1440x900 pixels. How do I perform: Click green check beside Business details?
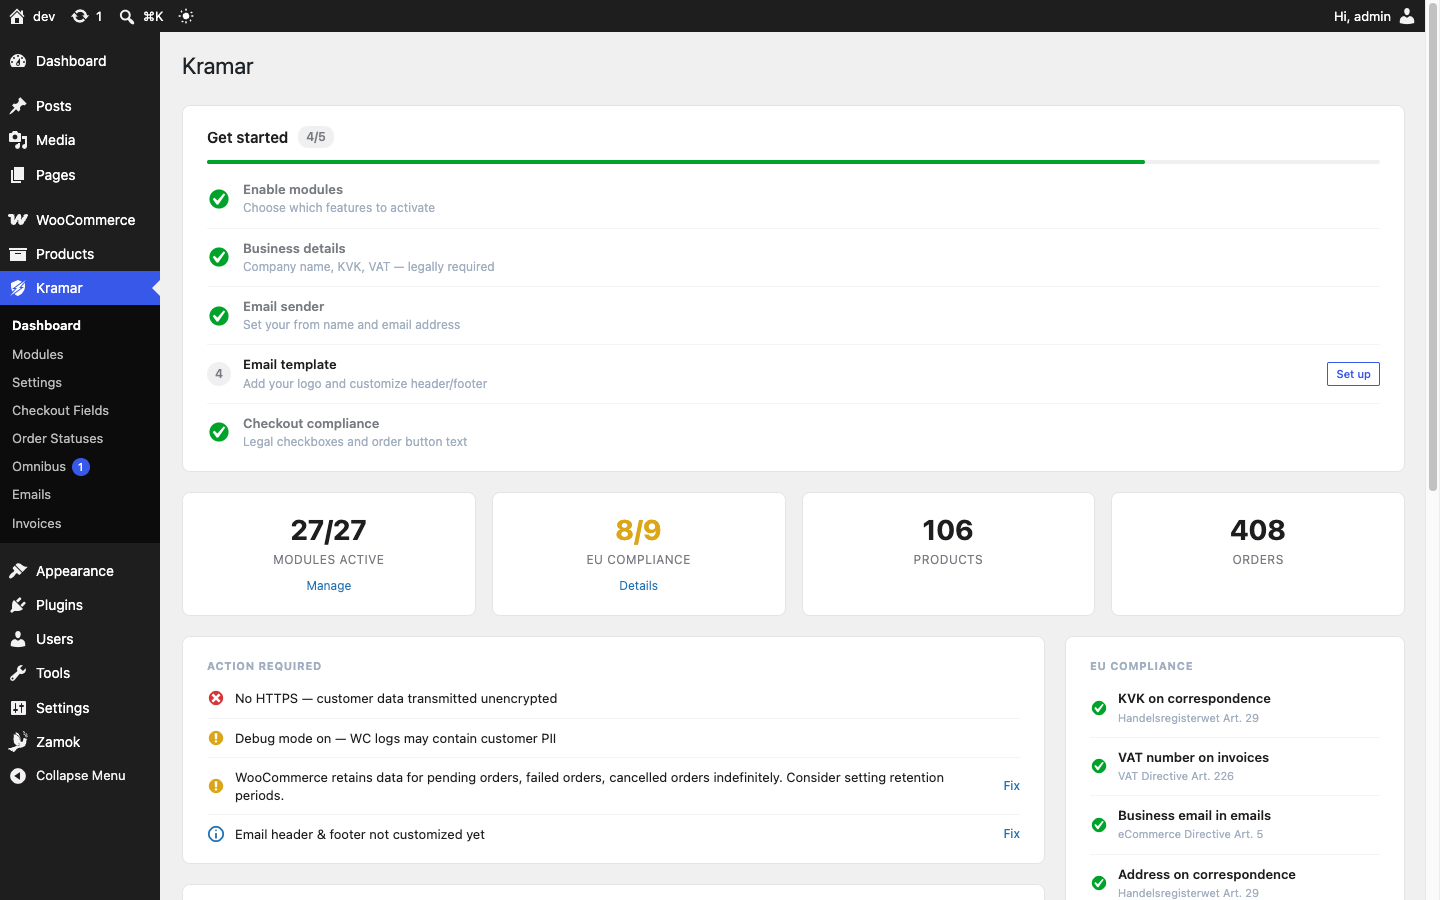[219, 257]
